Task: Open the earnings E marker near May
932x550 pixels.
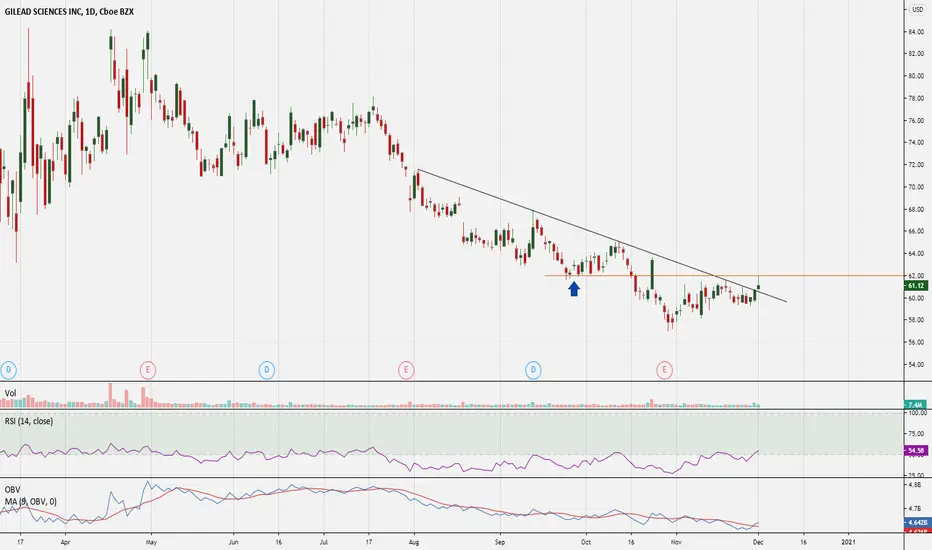Action: point(147,370)
